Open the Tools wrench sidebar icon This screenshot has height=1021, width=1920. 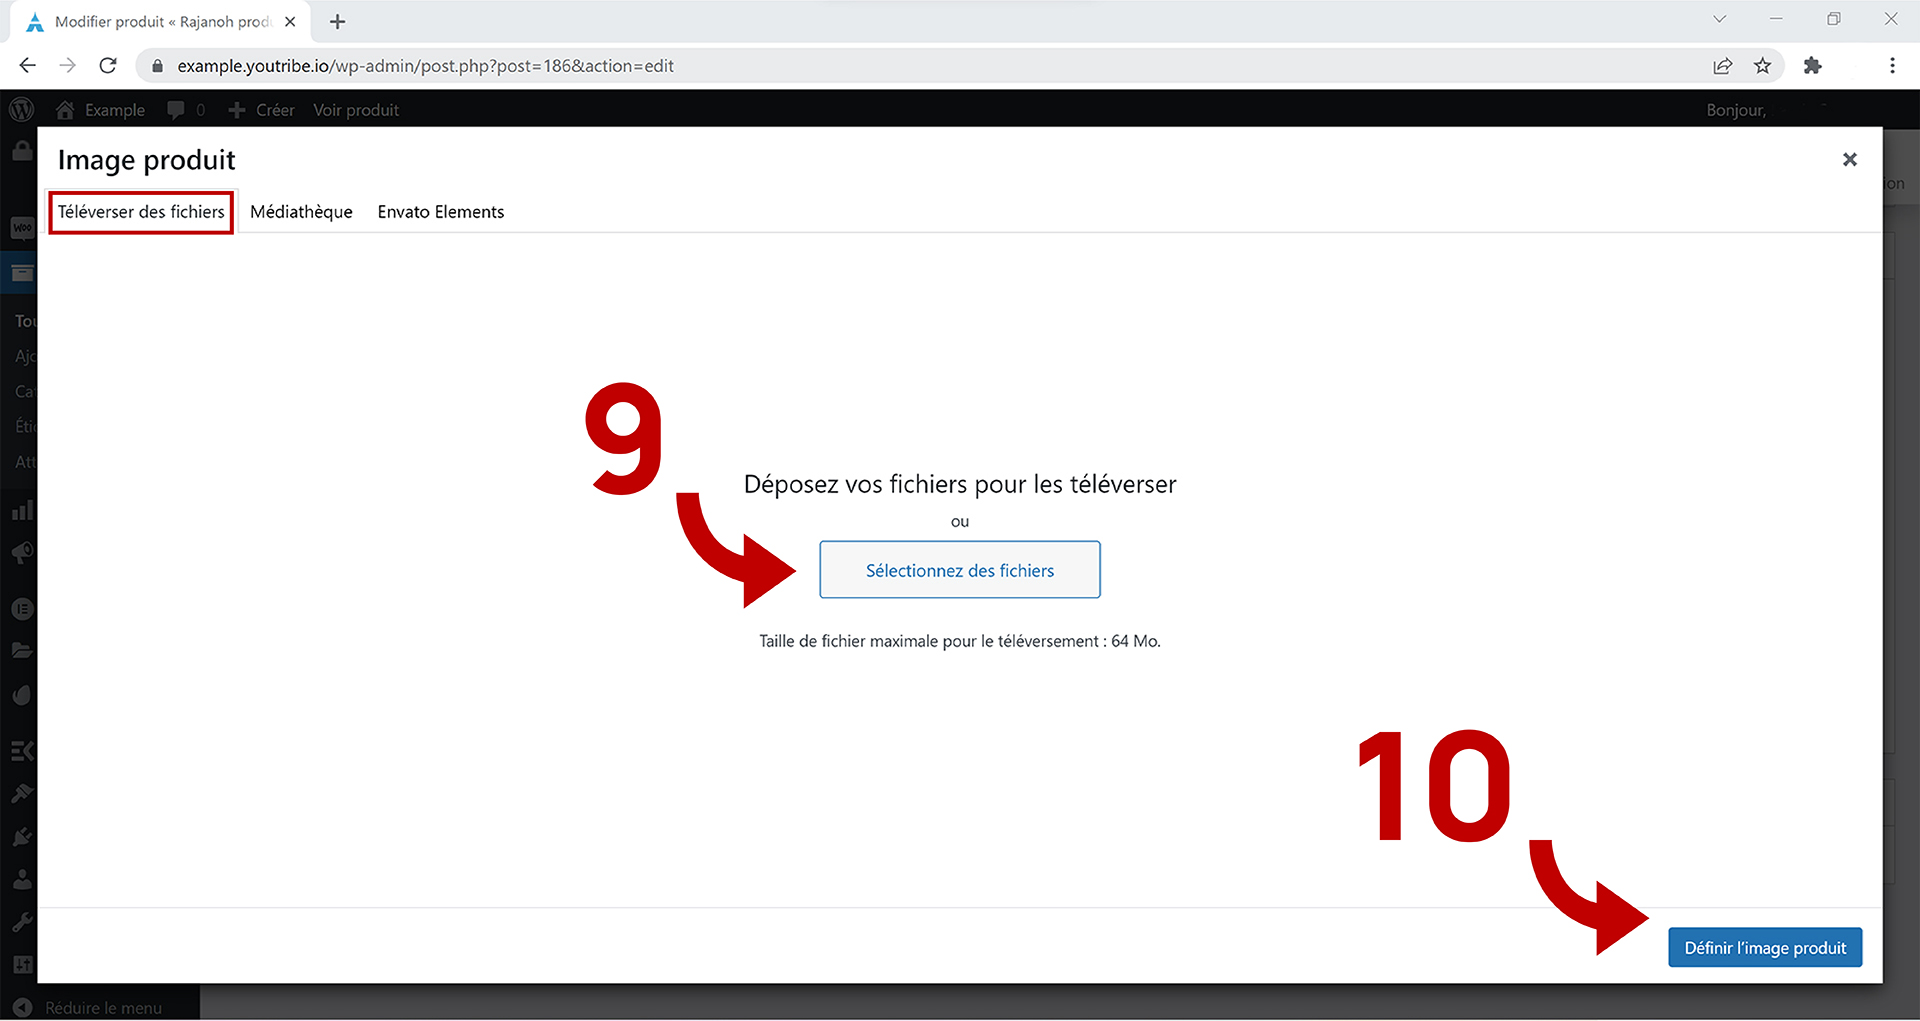coord(21,921)
